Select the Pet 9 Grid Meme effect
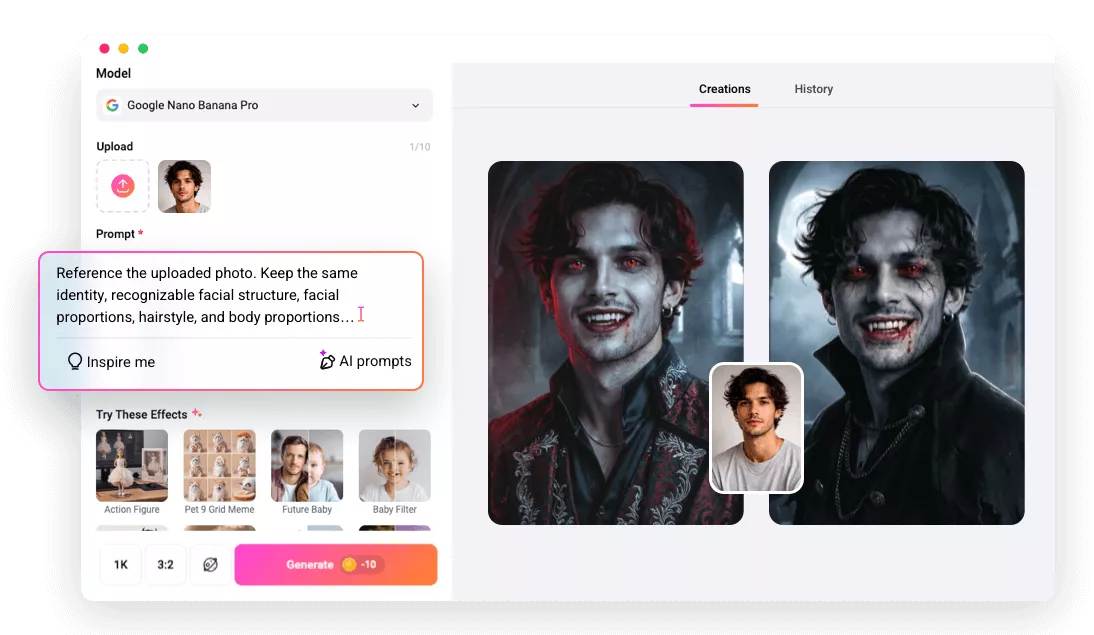 [219, 465]
